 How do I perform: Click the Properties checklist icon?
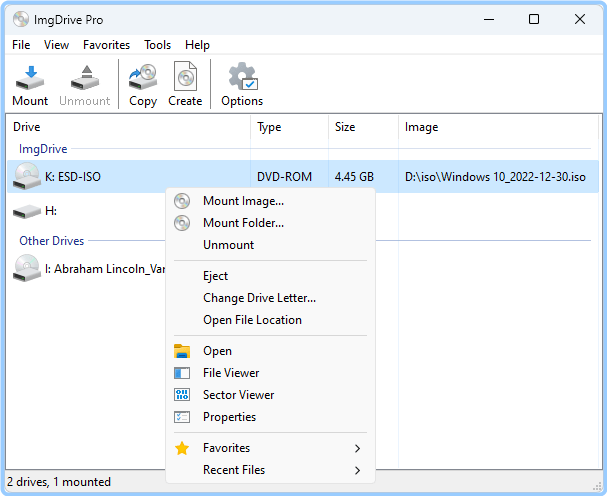coord(182,417)
